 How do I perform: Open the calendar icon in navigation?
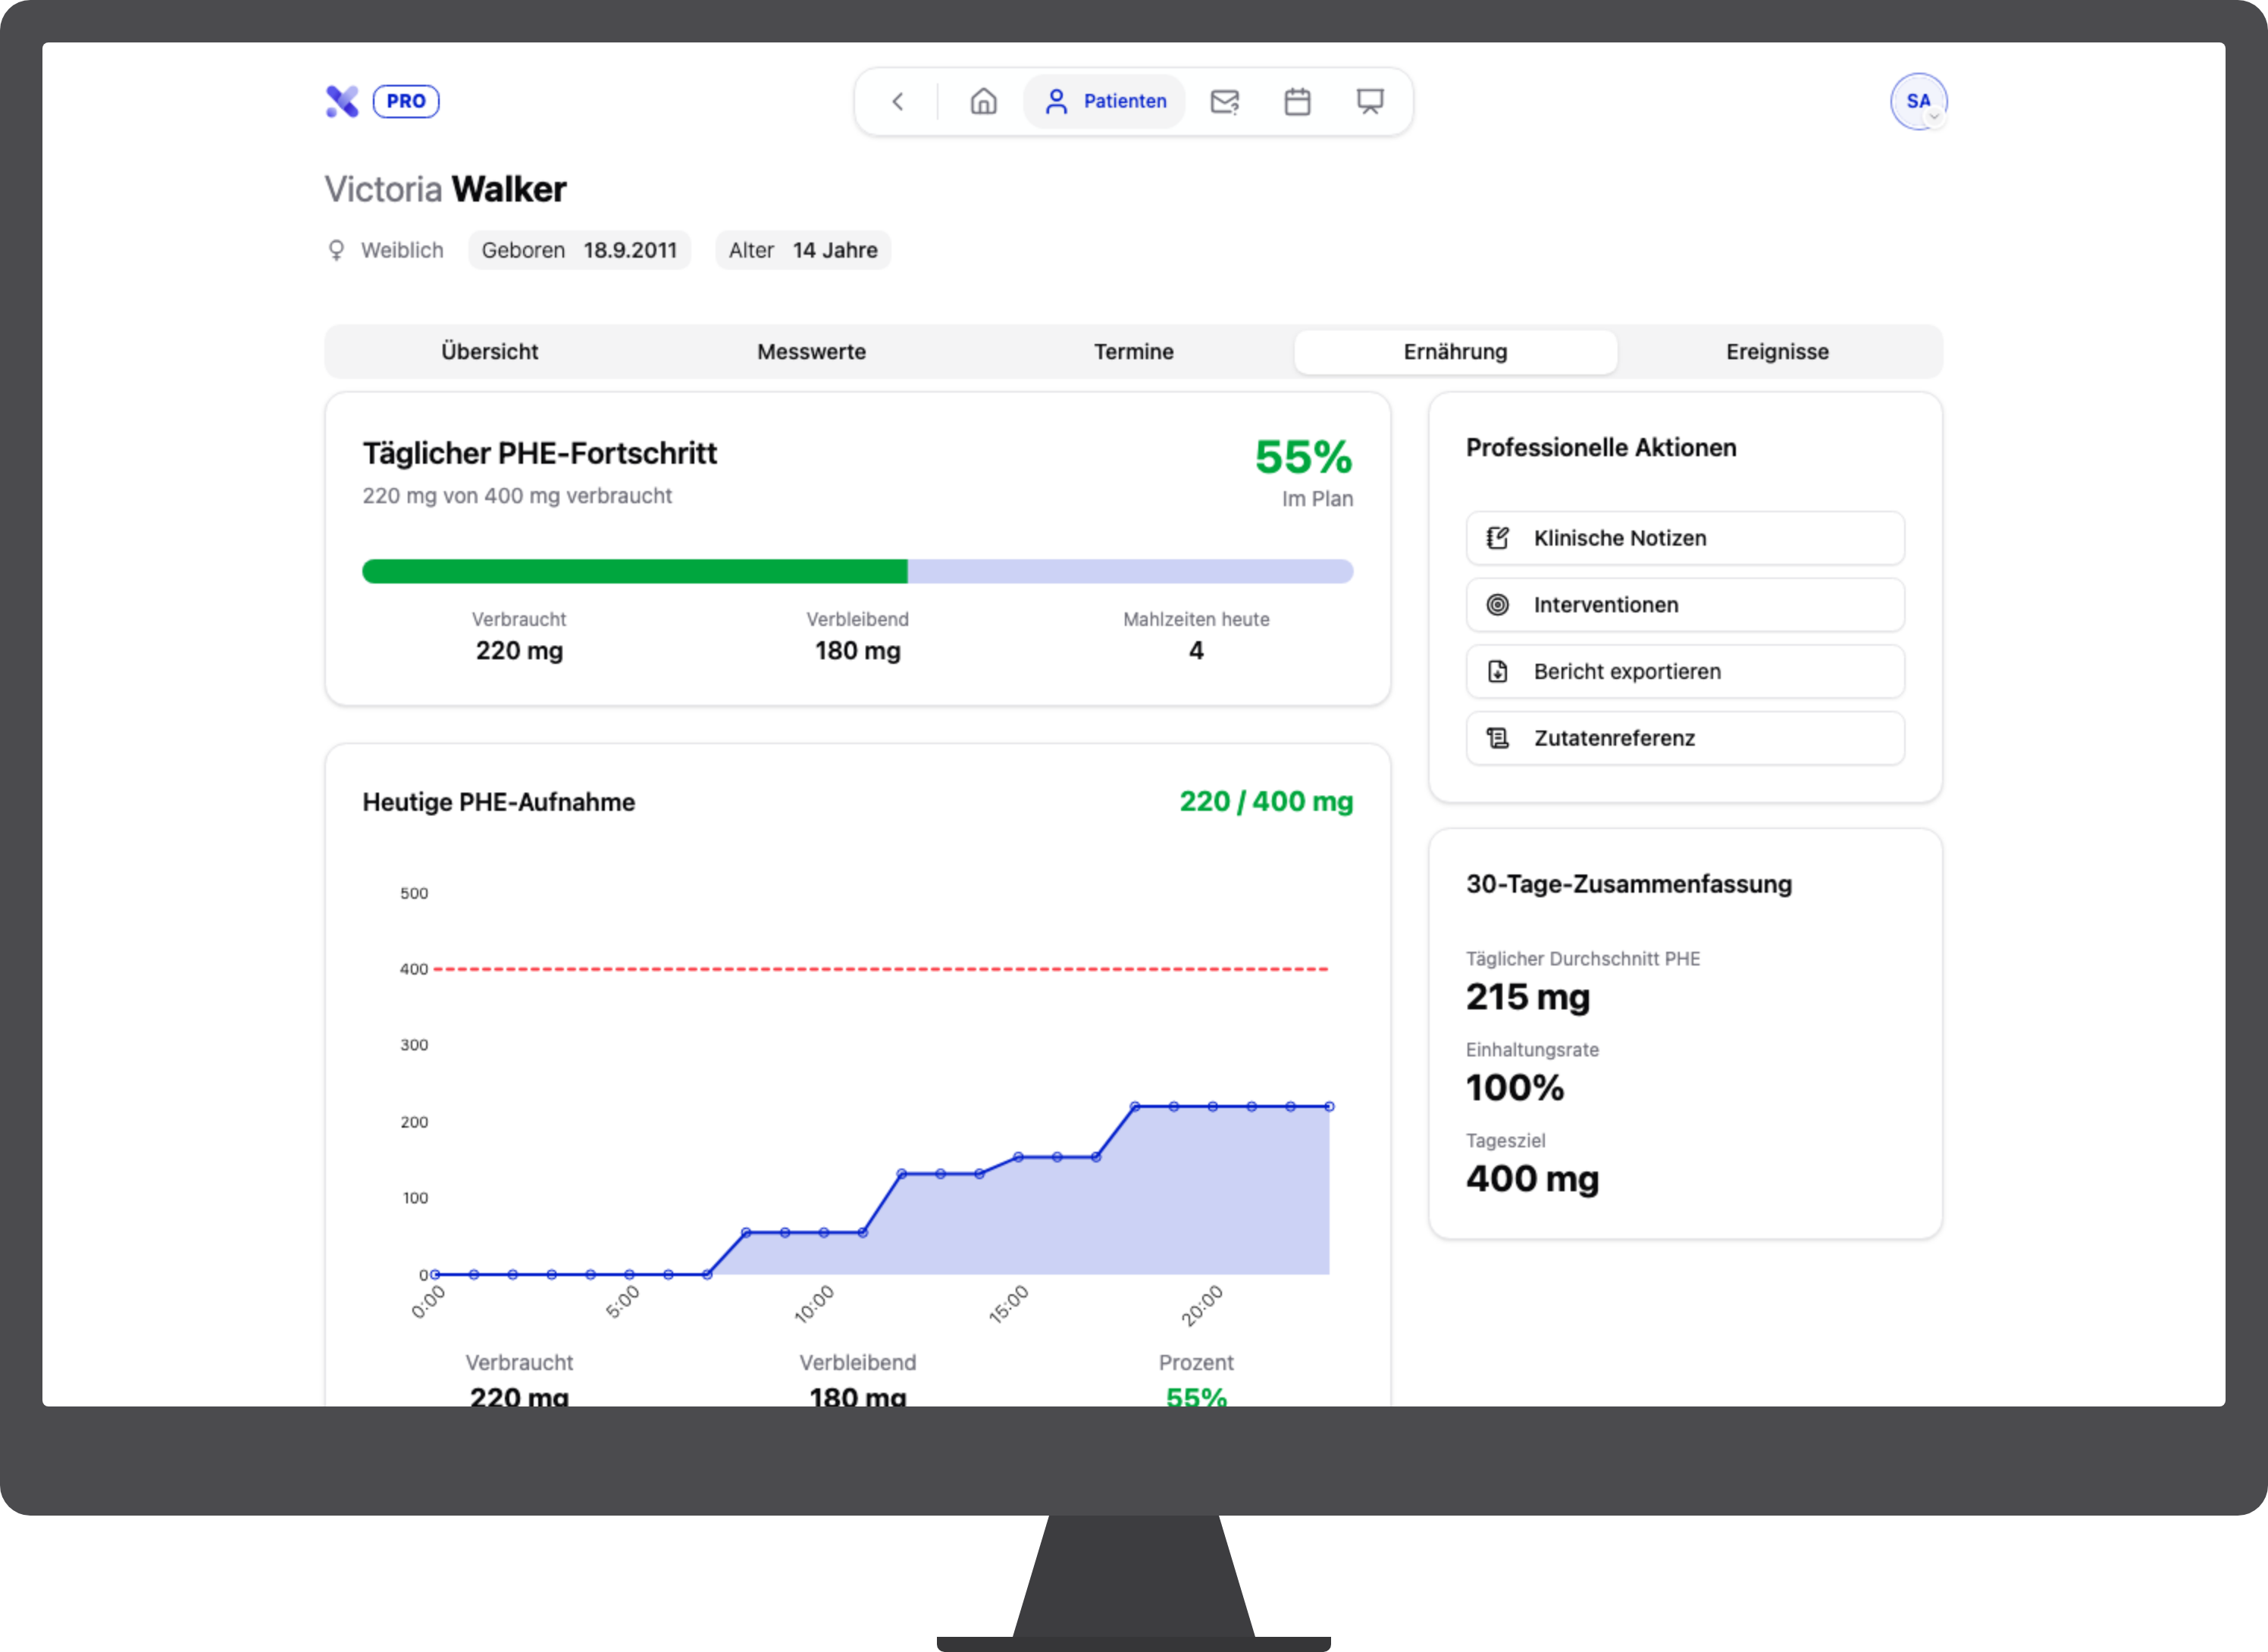pos(1297,101)
